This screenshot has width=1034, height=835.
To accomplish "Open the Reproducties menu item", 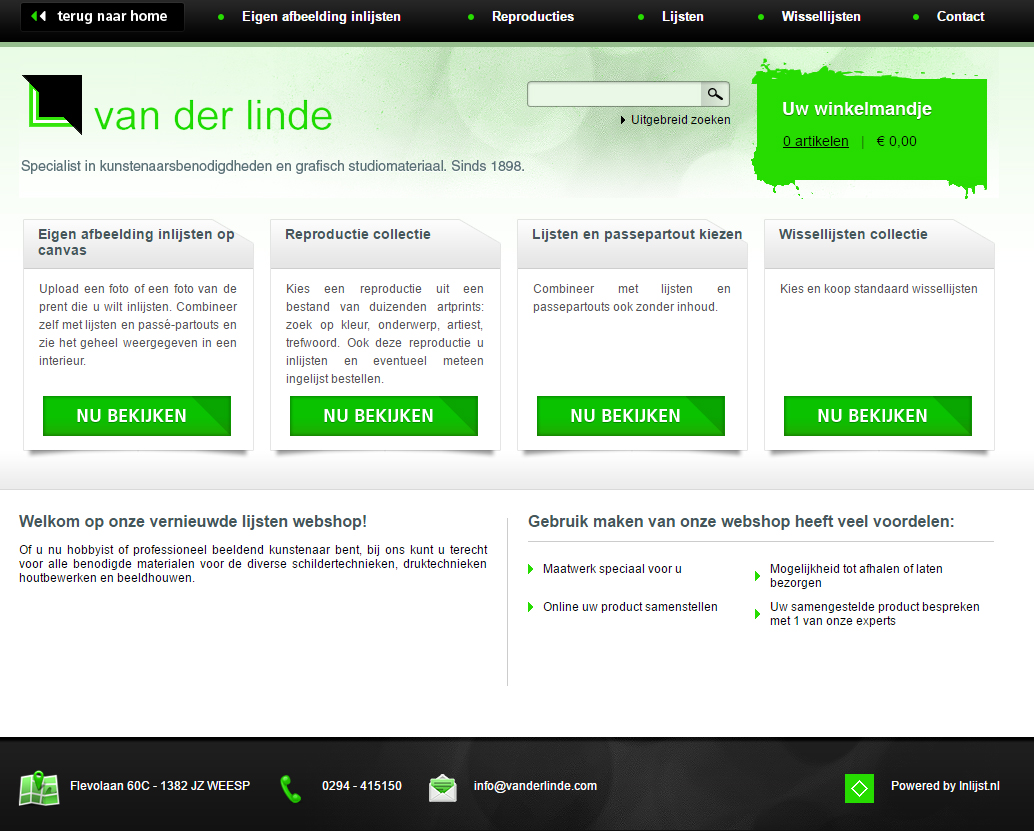I will [532, 17].
